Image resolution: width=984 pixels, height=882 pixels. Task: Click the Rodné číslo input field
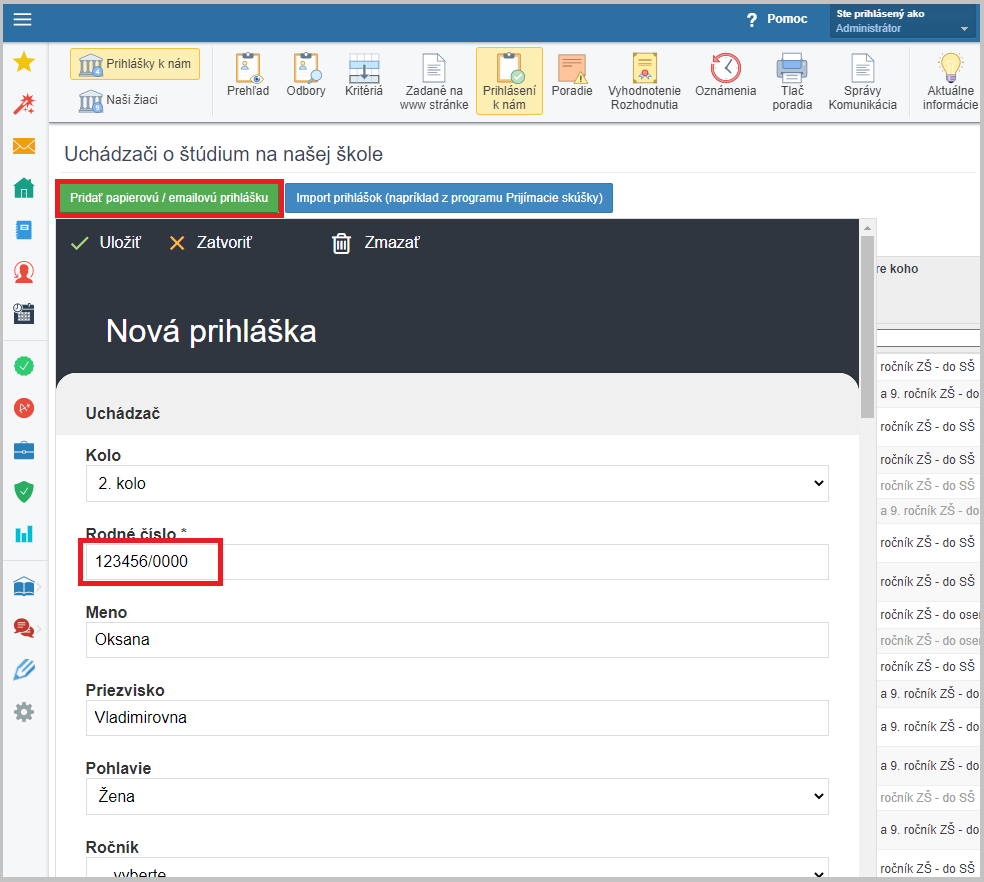(x=457, y=562)
